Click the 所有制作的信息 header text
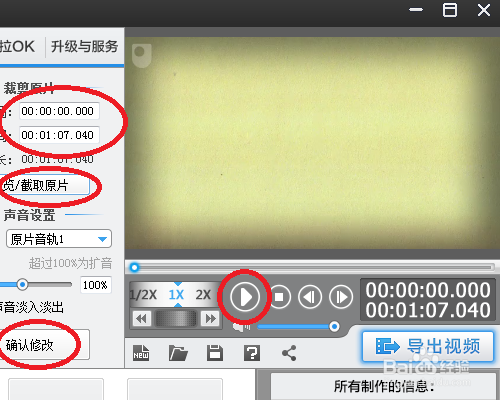The height and width of the screenshot is (400, 500). click(384, 387)
